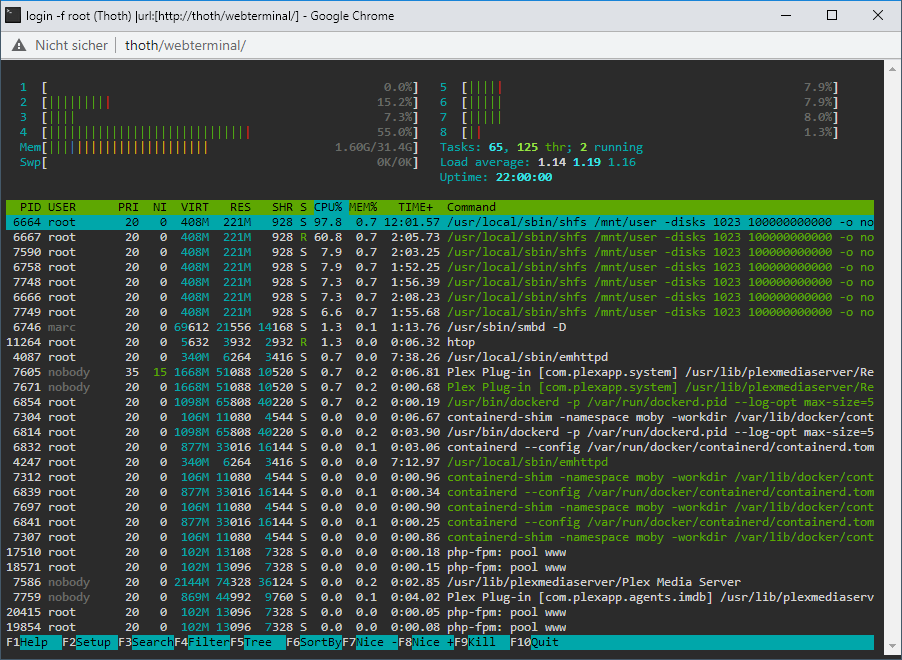Screen dimensions: 902x660
Task: Sort by MEM% column header
Action: (x=363, y=207)
